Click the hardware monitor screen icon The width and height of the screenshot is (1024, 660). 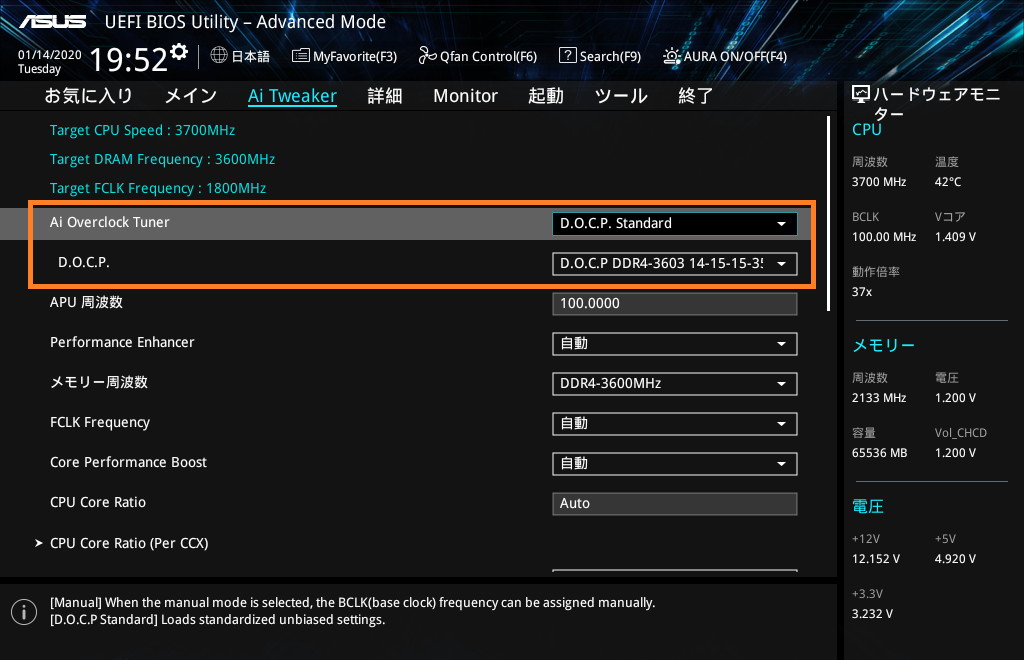pyautogui.click(x=861, y=95)
